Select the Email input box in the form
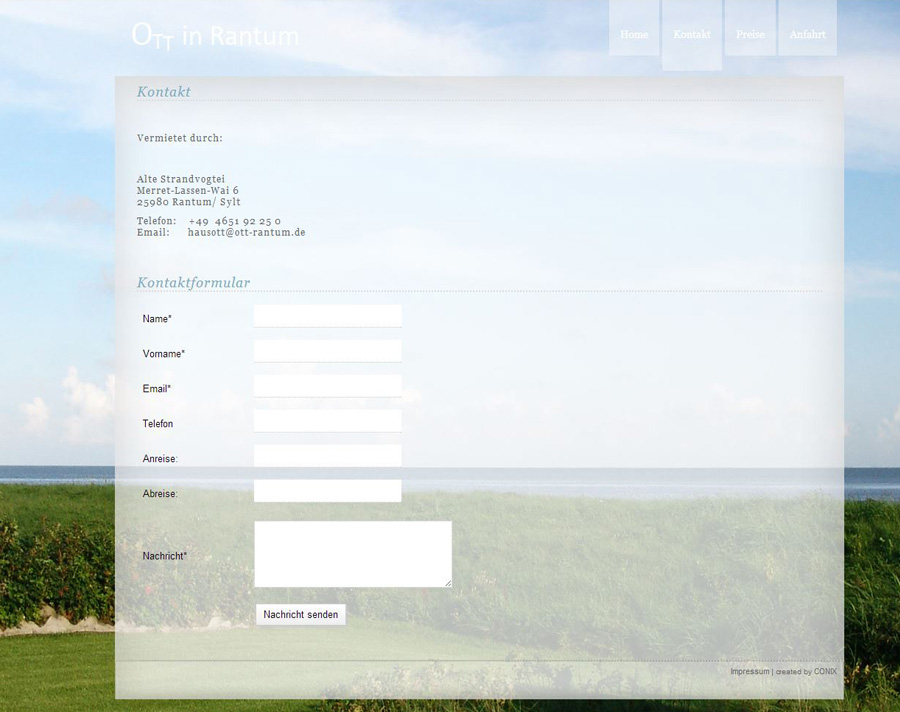Image resolution: width=900 pixels, height=712 pixels. click(327, 386)
